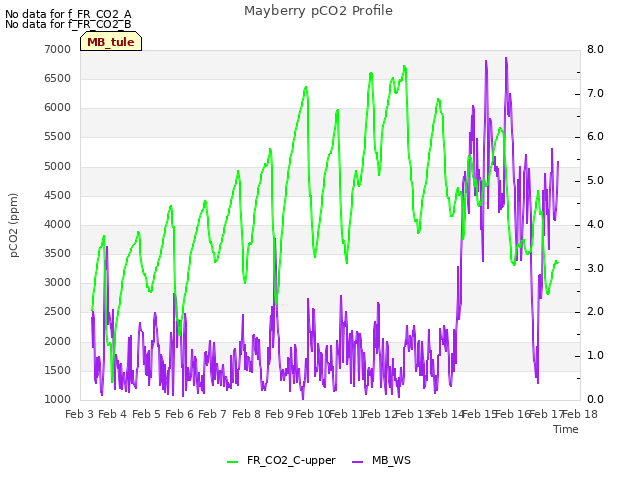Click the Feb 17 date label
Image resolution: width=640 pixels, height=480 pixels.
click(546, 414)
